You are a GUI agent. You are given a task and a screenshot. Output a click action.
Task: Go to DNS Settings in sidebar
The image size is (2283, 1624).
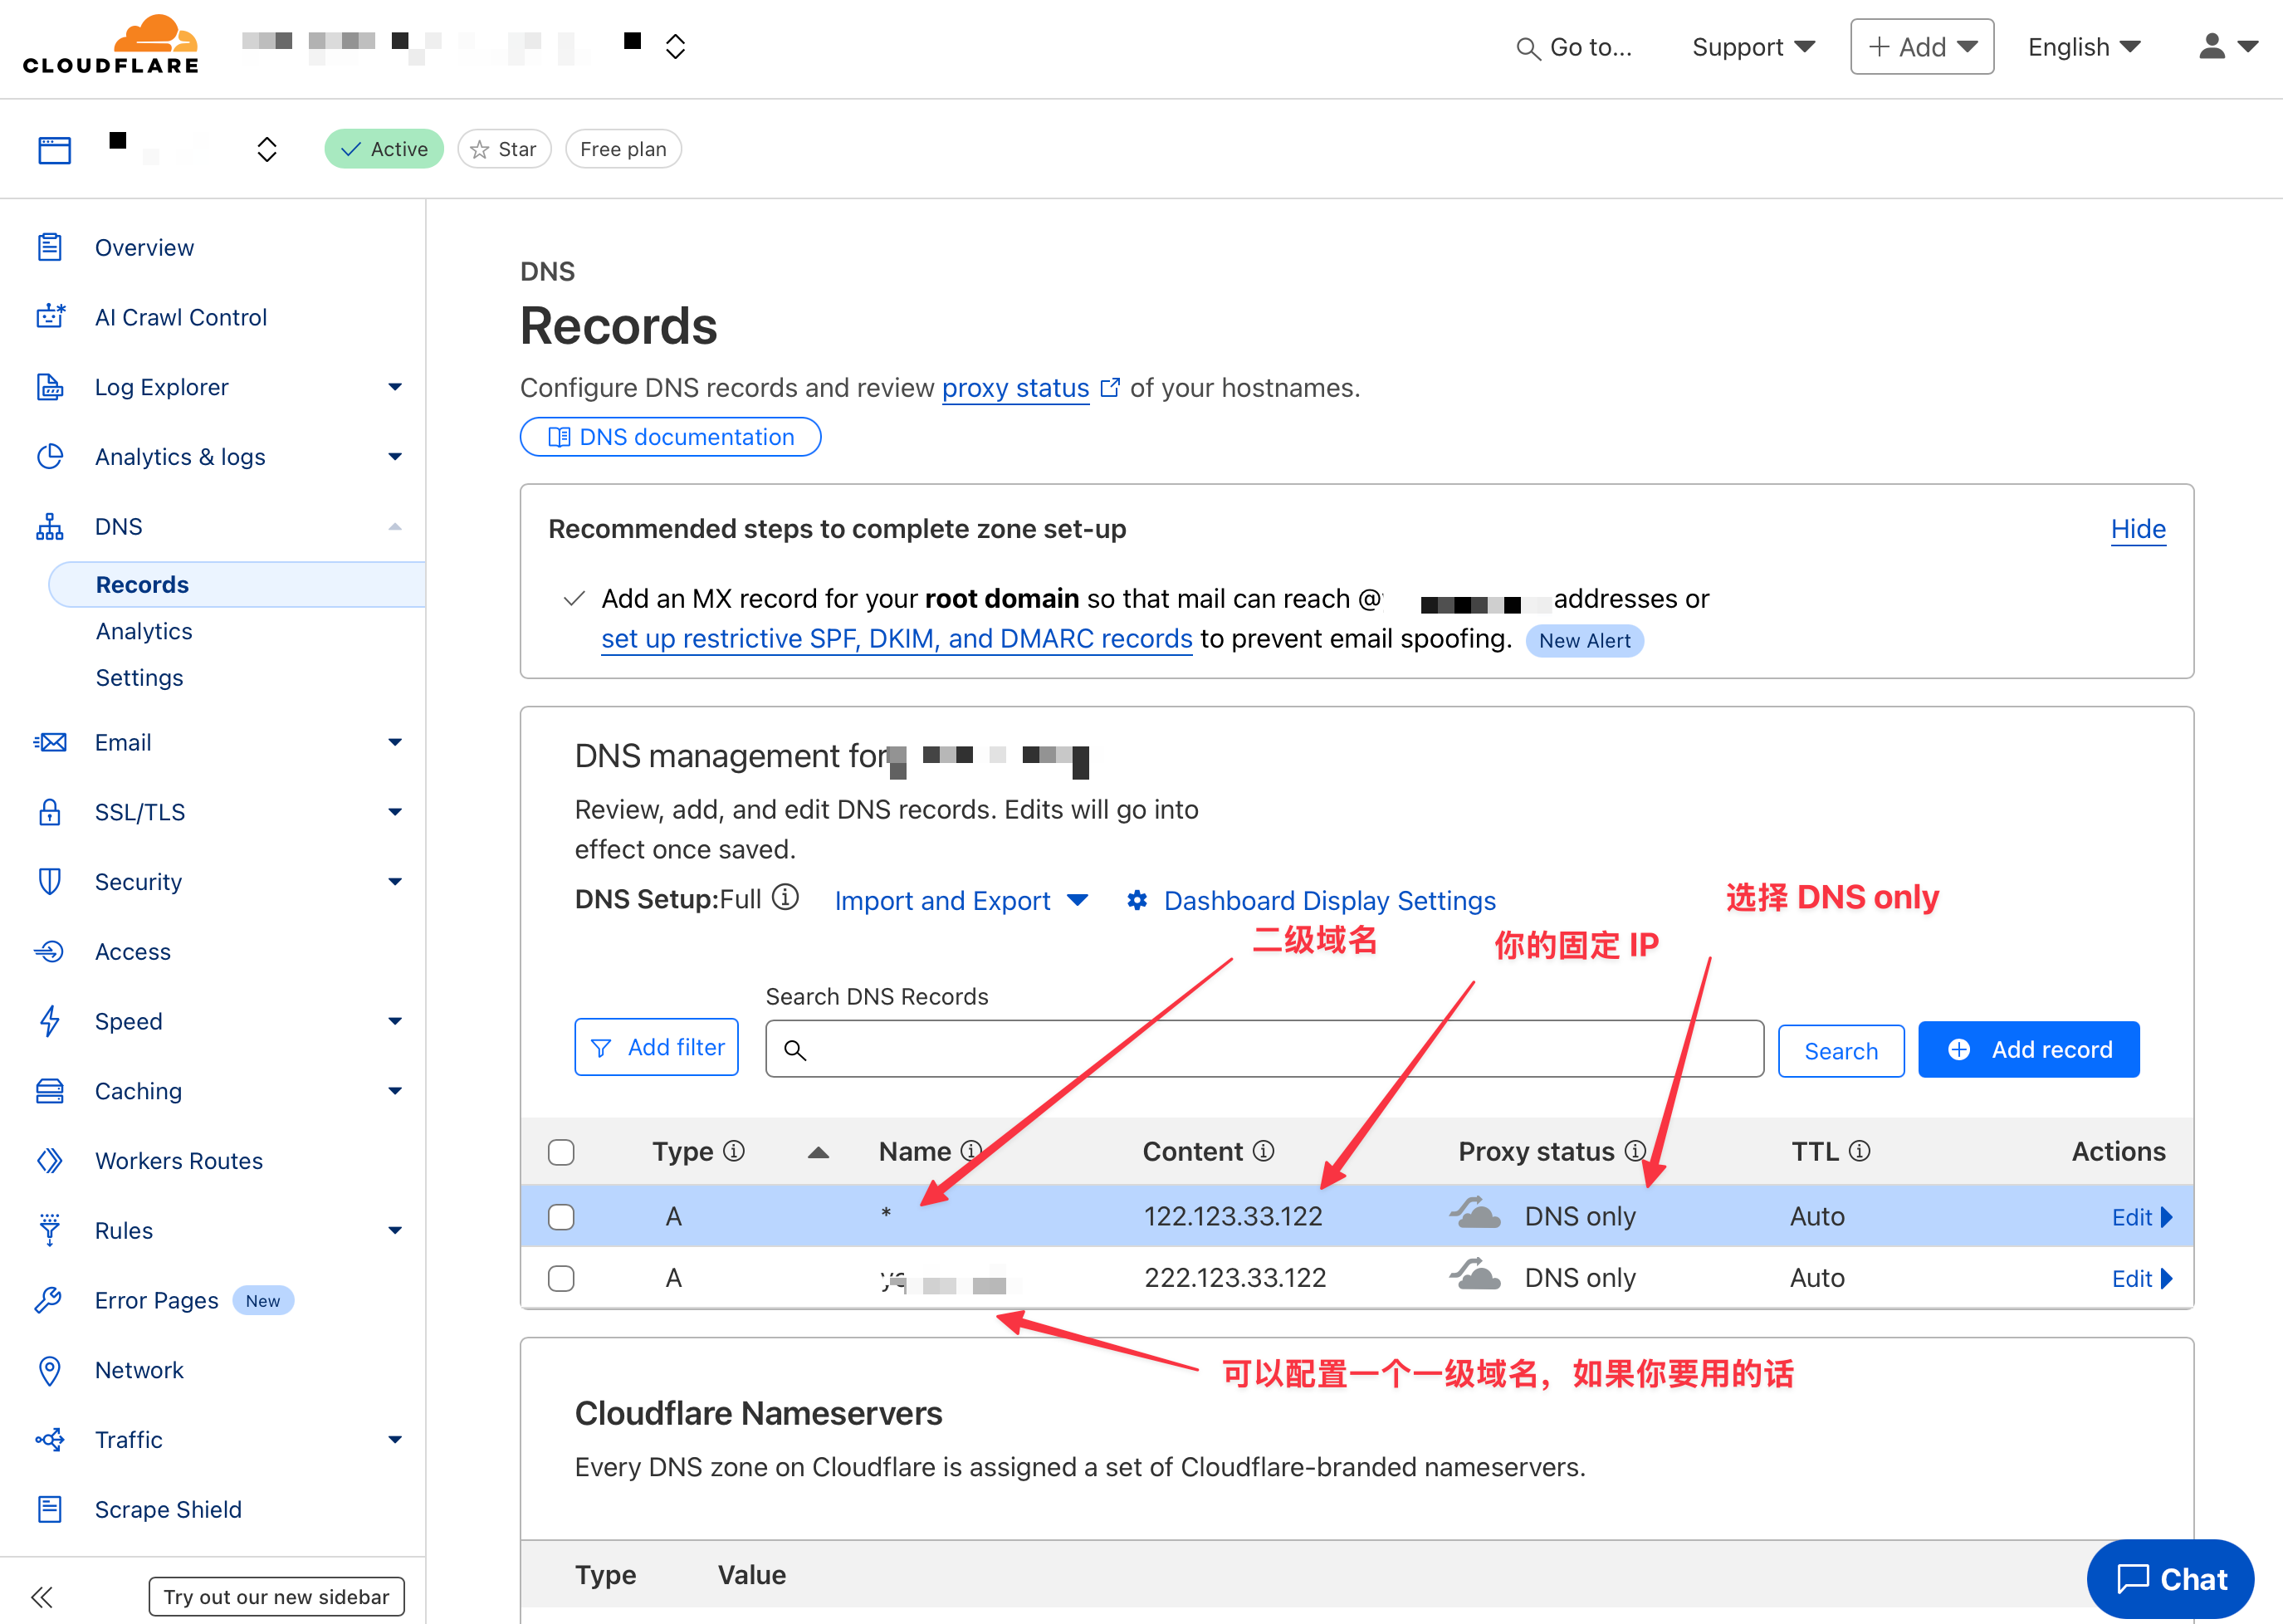coord(139,677)
